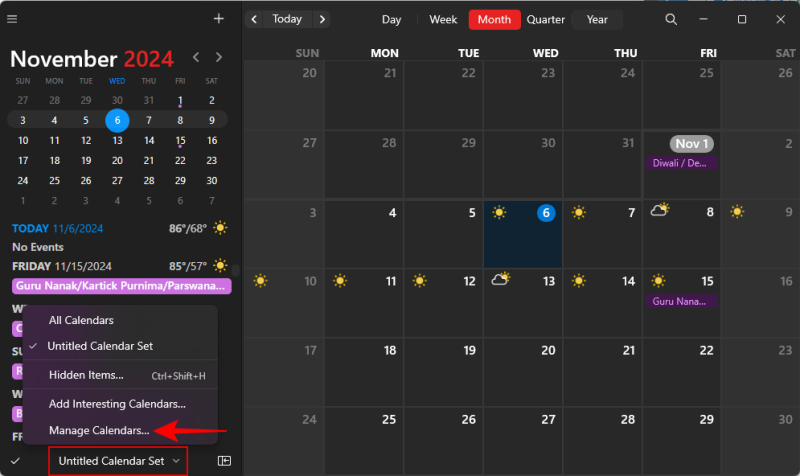Click the checkmark icon at bottom left

pos(15,461)
